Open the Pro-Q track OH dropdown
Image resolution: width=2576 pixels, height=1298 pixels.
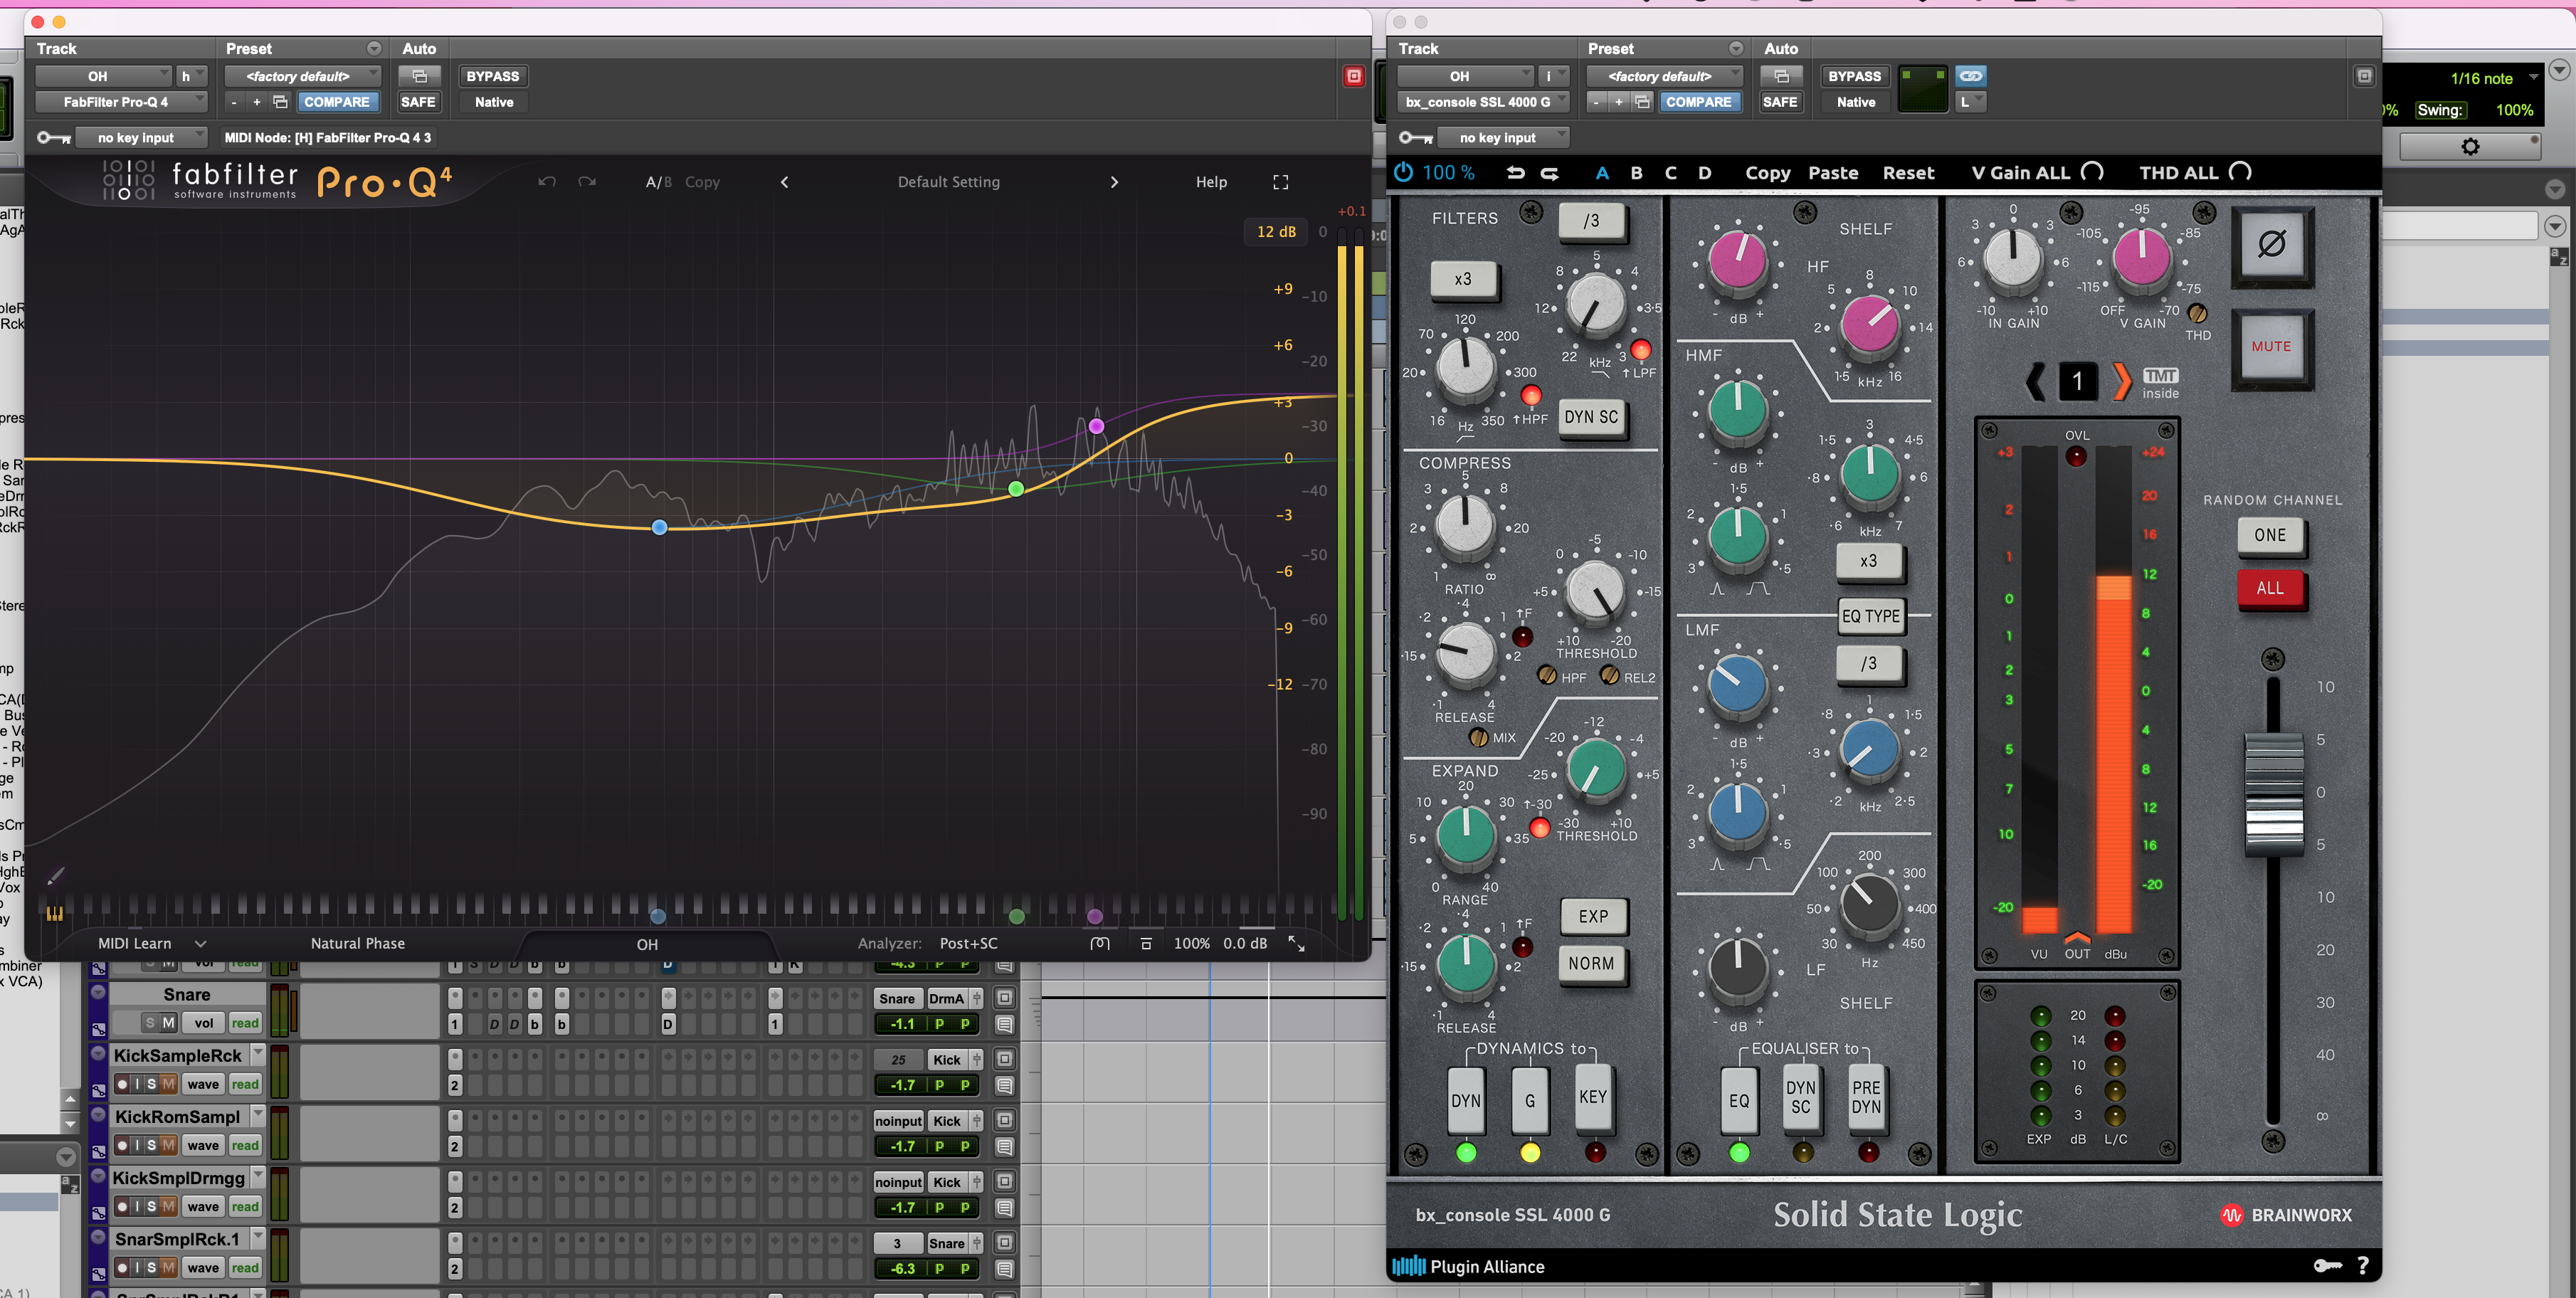(x=104, y=76)
